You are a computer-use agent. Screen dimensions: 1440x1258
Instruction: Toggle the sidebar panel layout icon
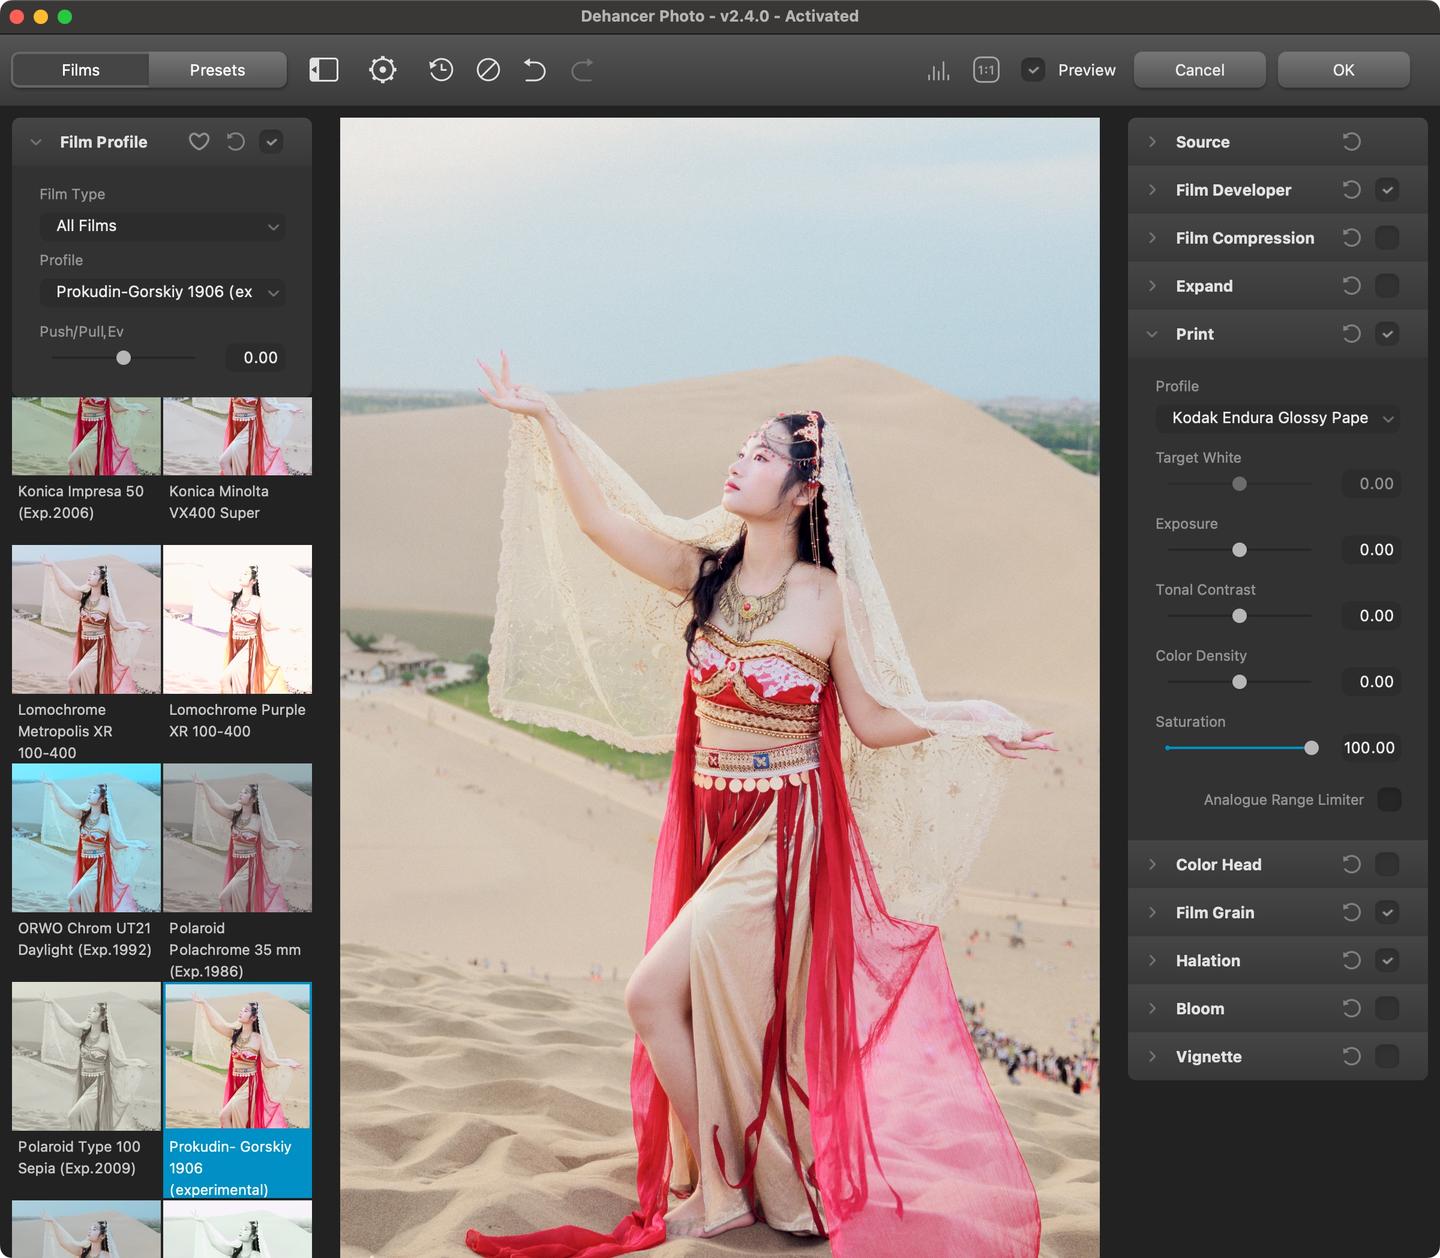(324, 70)
